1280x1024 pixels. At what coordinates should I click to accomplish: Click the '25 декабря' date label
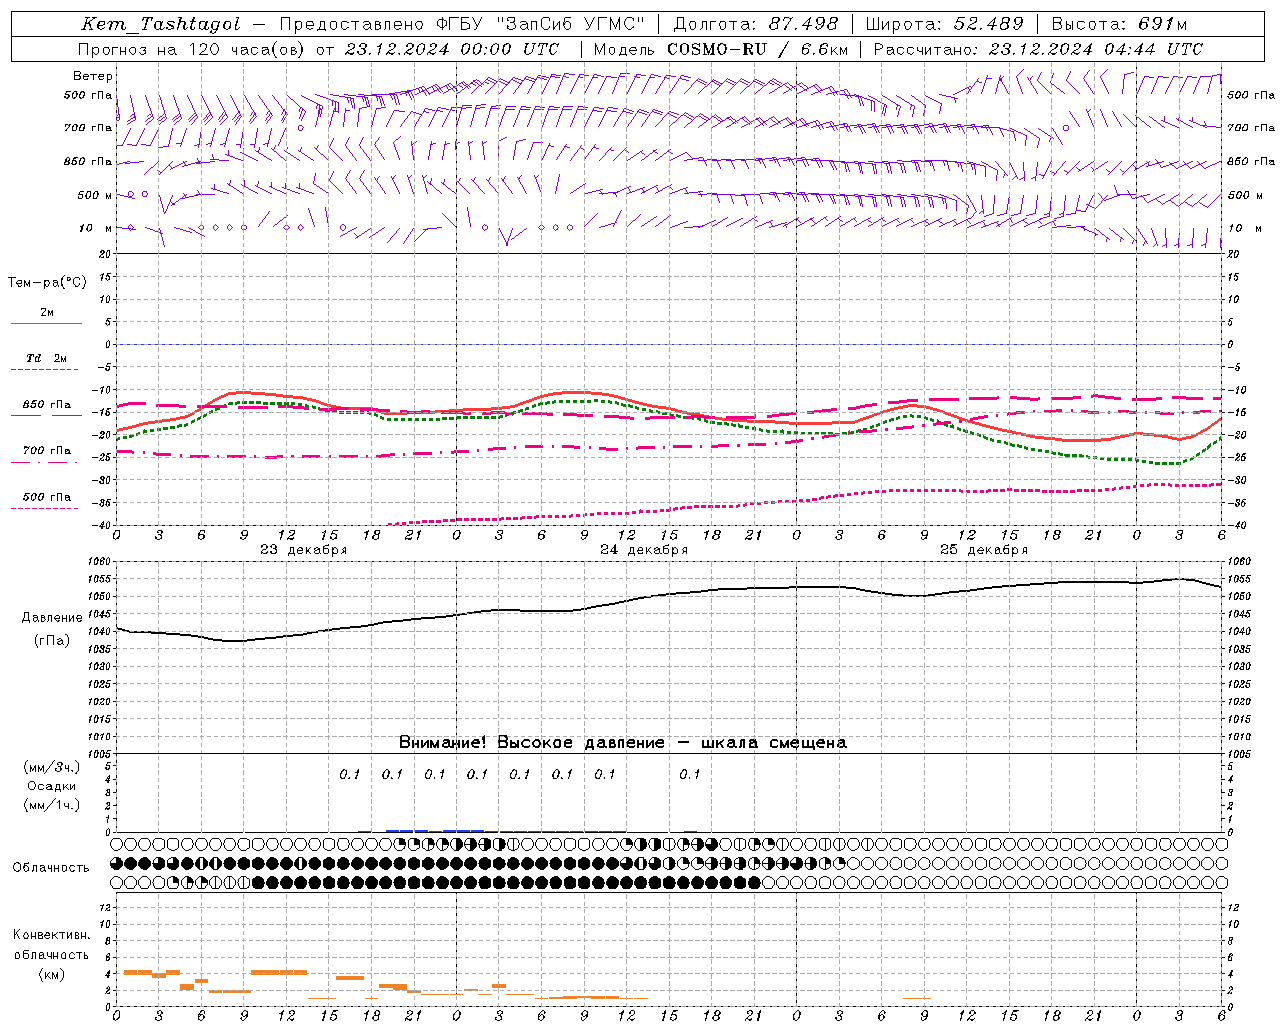[984, 550]
